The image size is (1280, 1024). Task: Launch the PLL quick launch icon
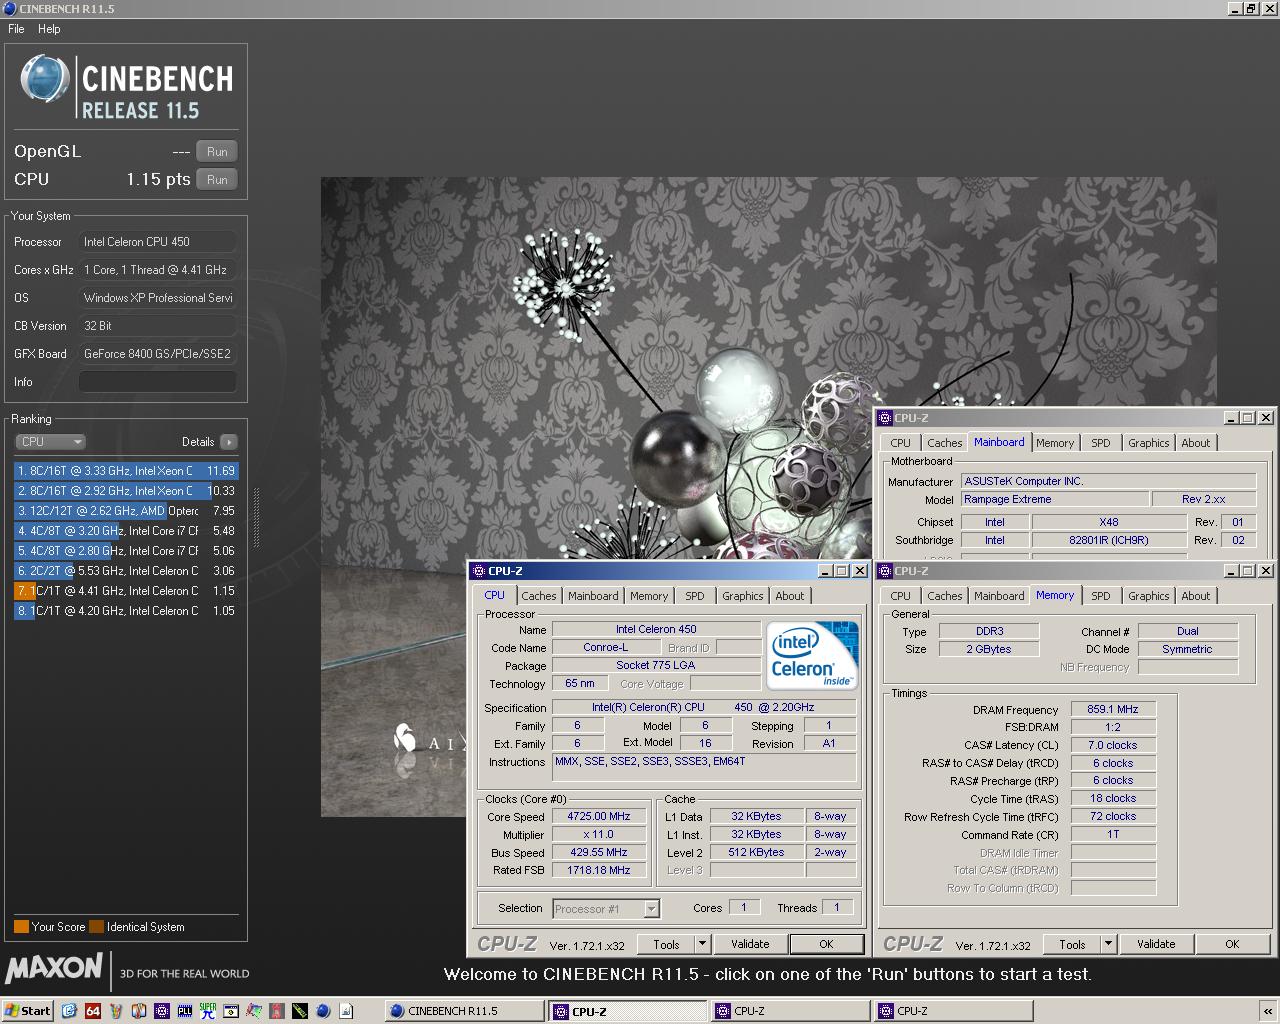coord(185,1011)
